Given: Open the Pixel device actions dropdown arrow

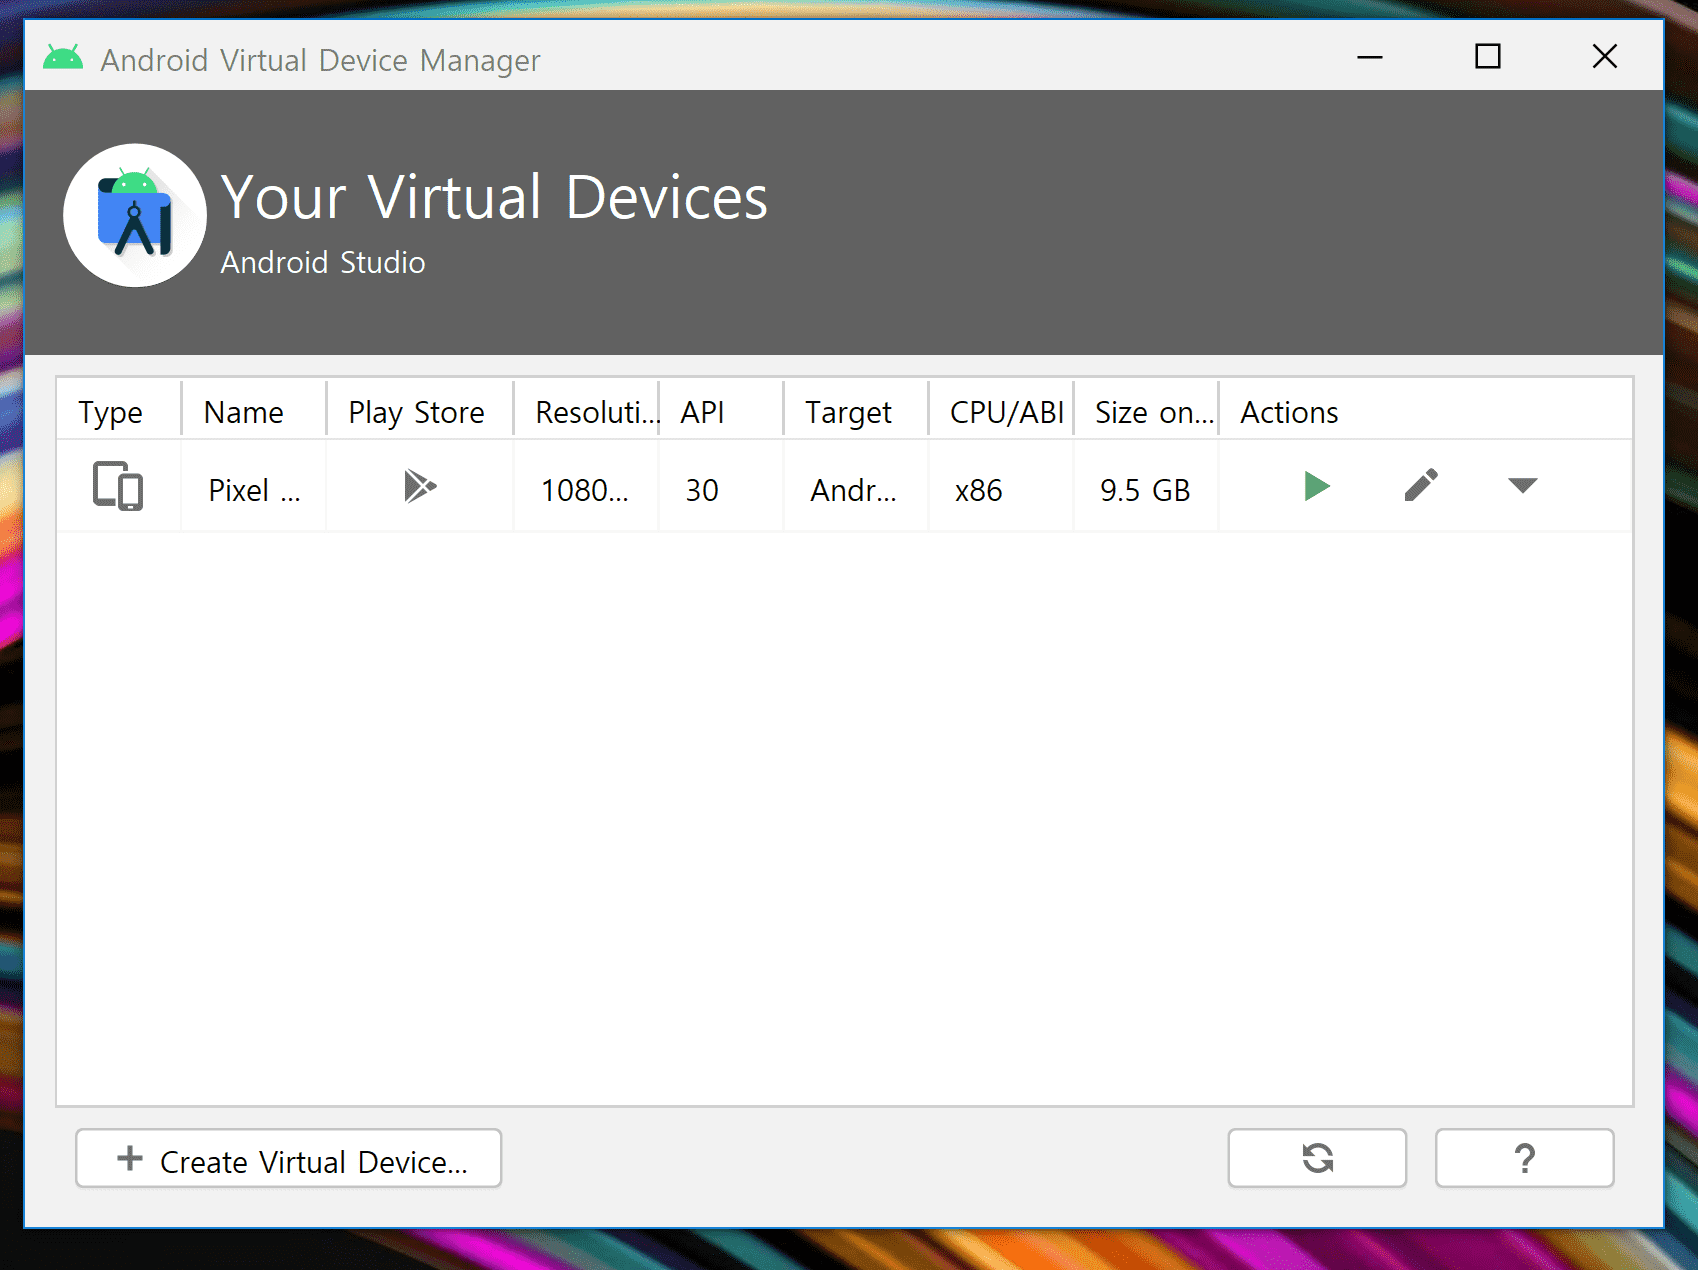Looking at the screenshot, I should (1522, 486).
